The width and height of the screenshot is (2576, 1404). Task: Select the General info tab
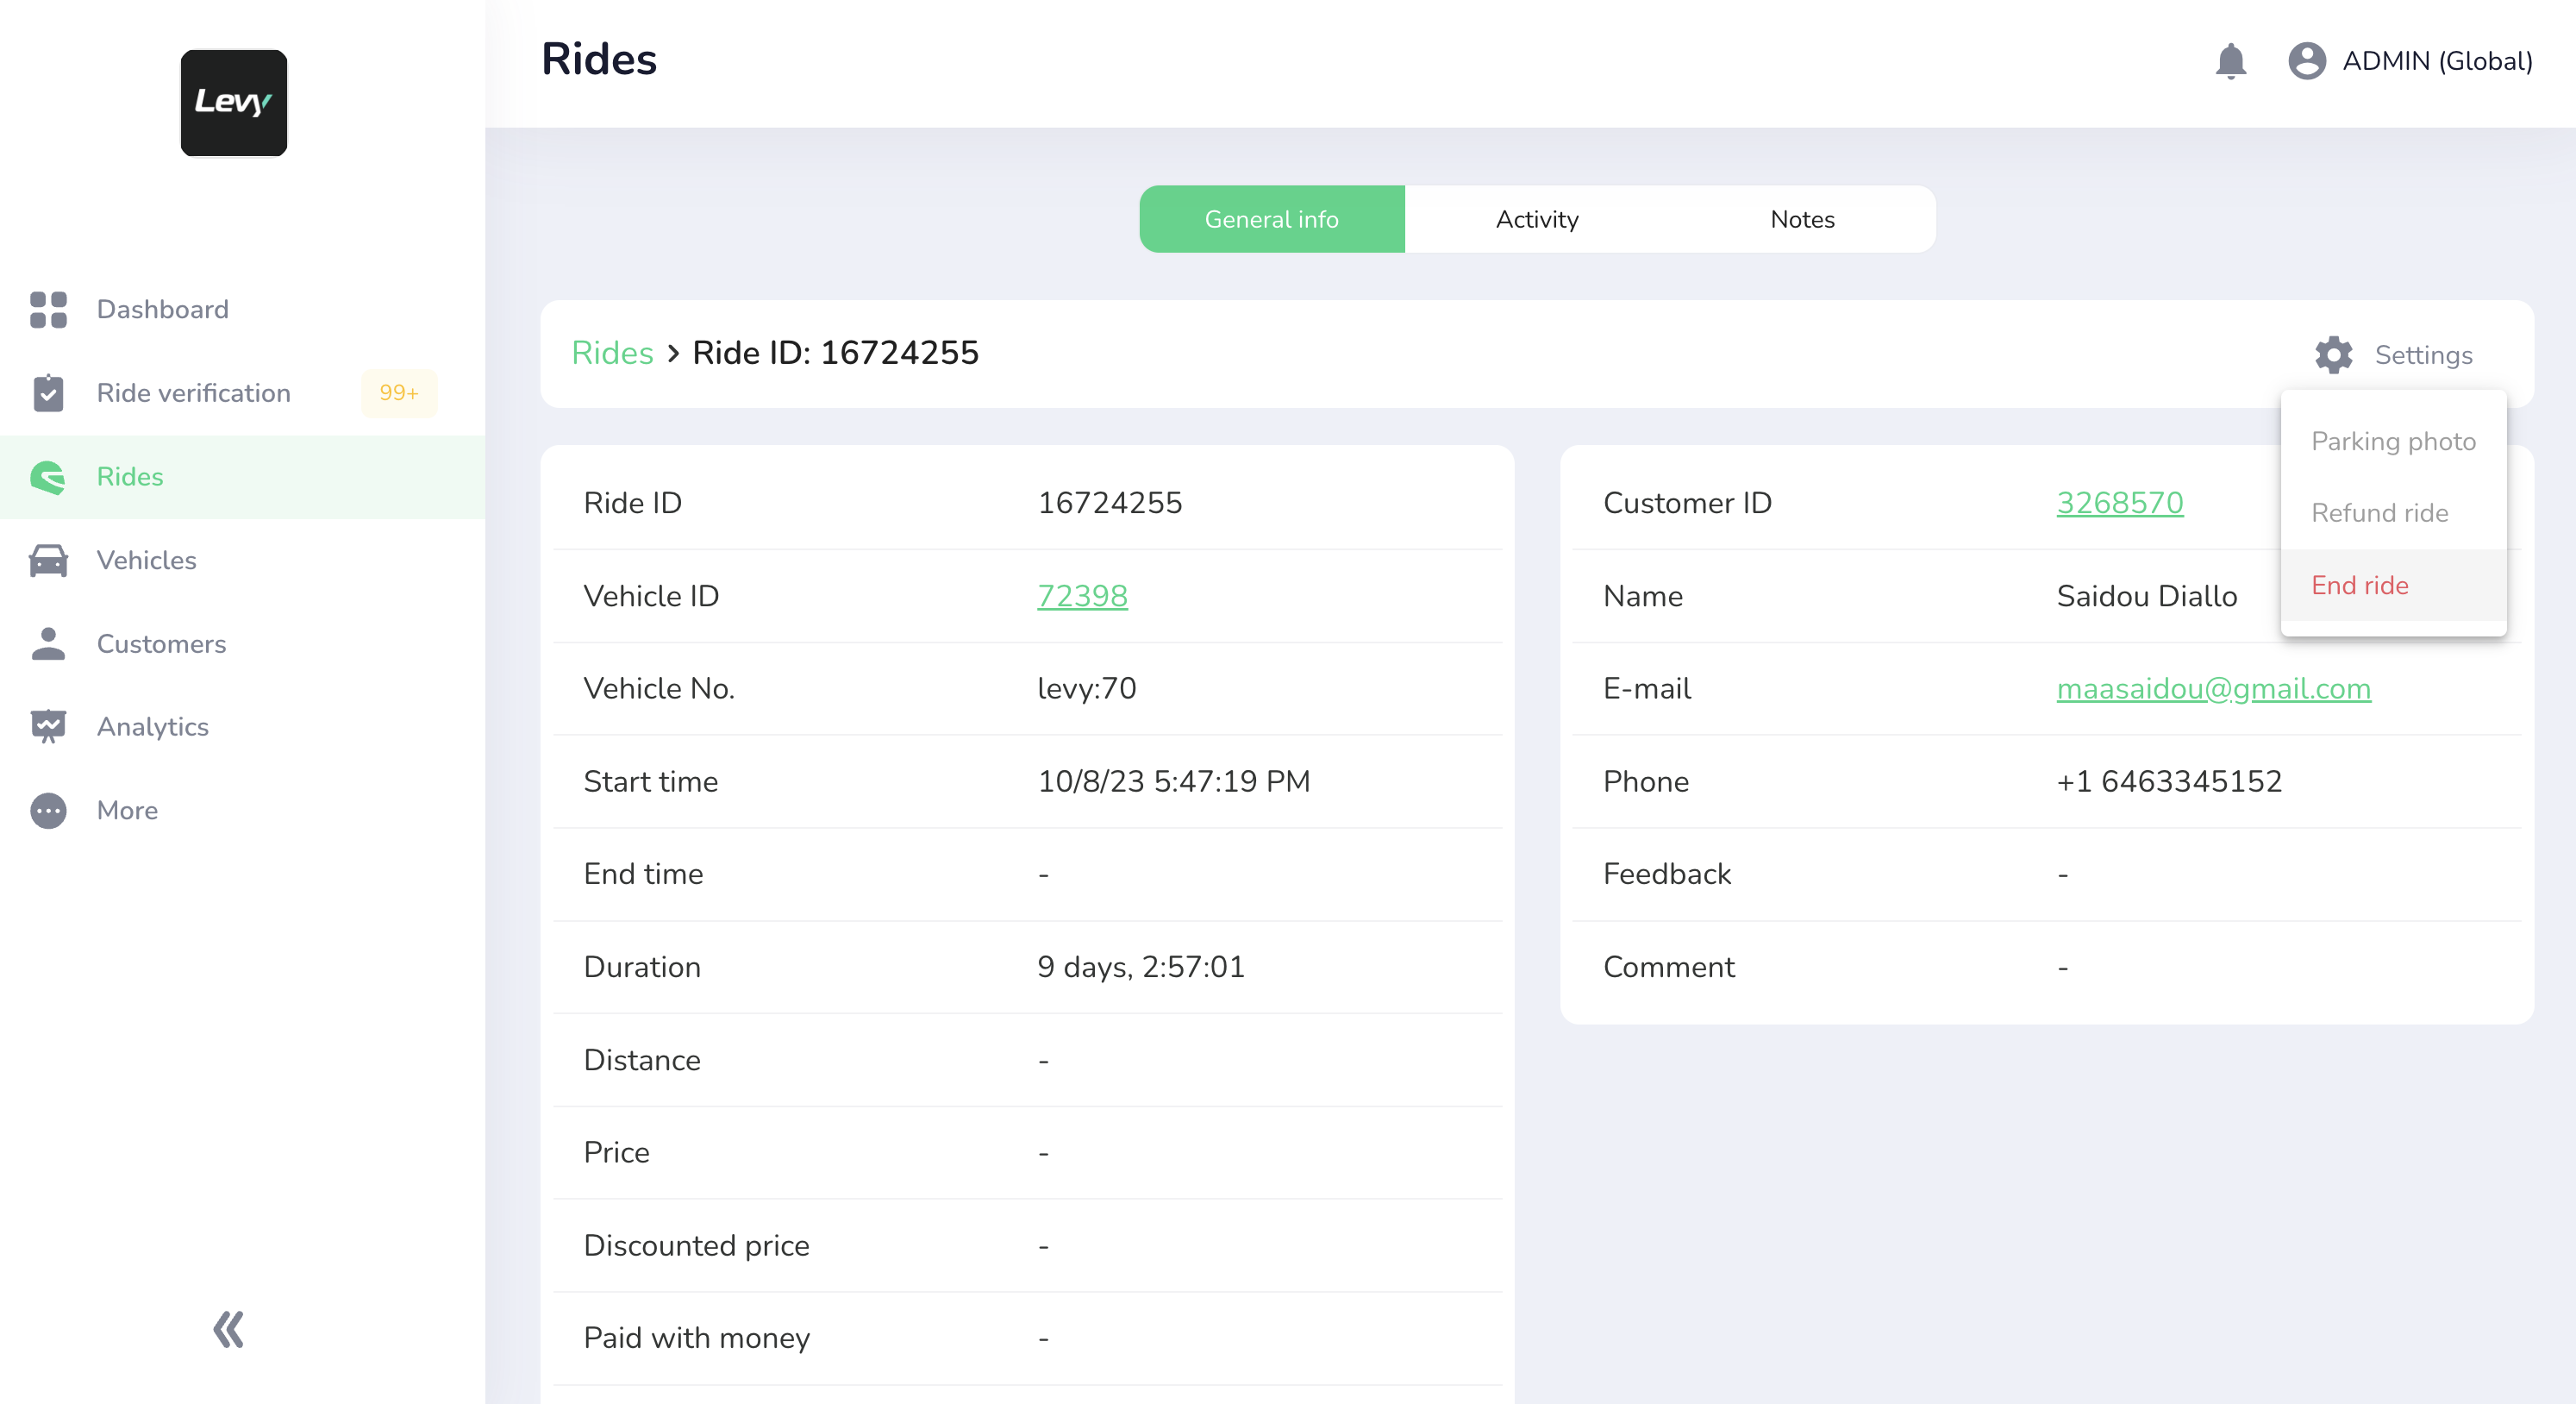(x=1271, y=219)
